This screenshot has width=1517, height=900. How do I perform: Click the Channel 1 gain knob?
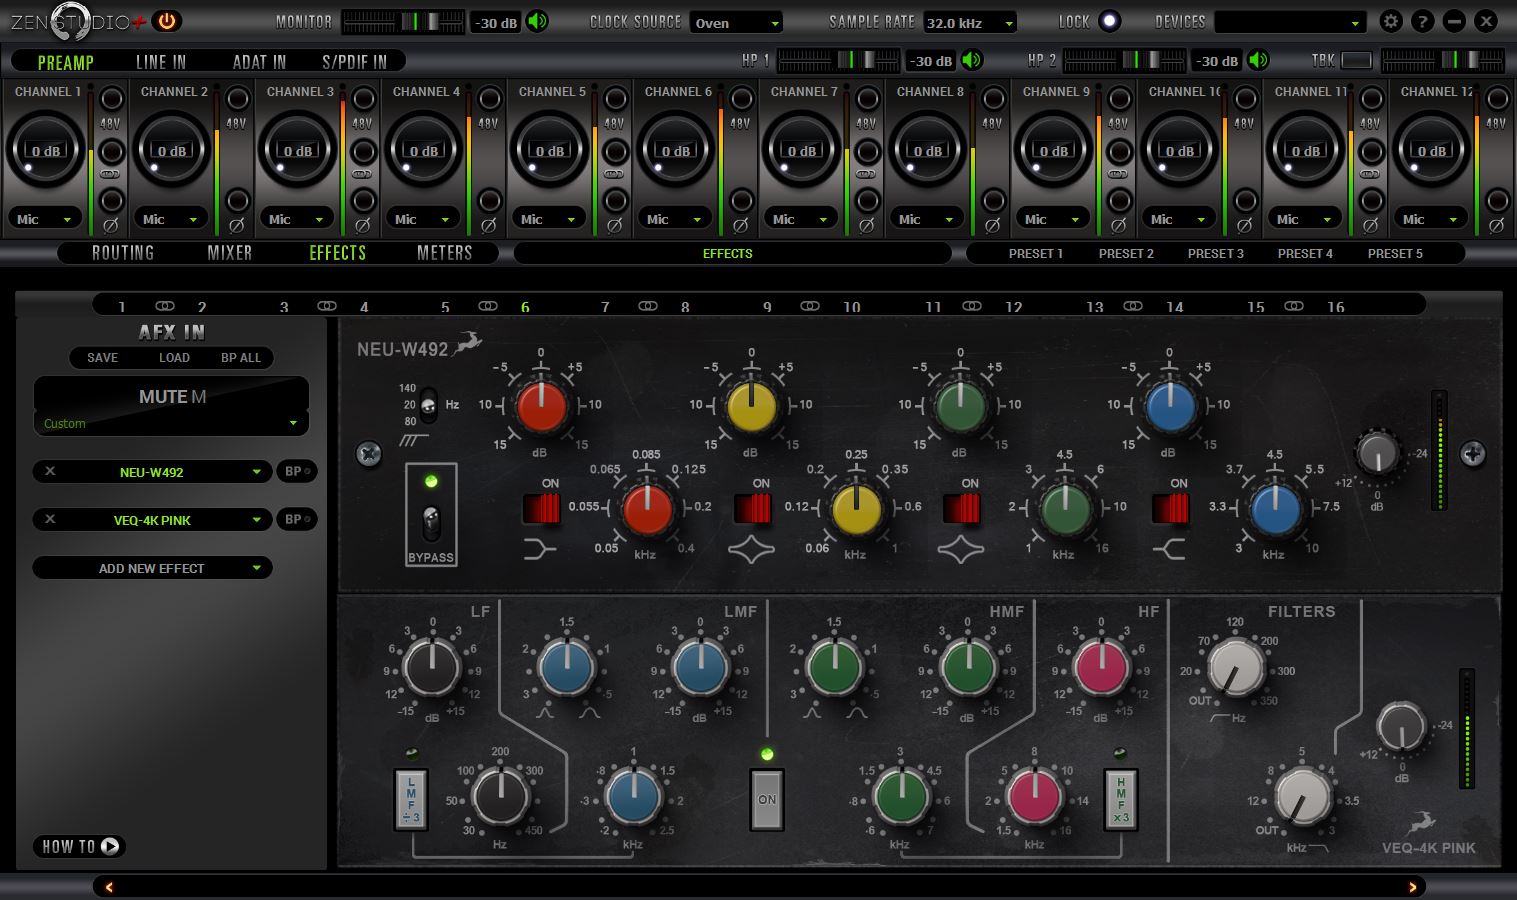tap(45, 150)
